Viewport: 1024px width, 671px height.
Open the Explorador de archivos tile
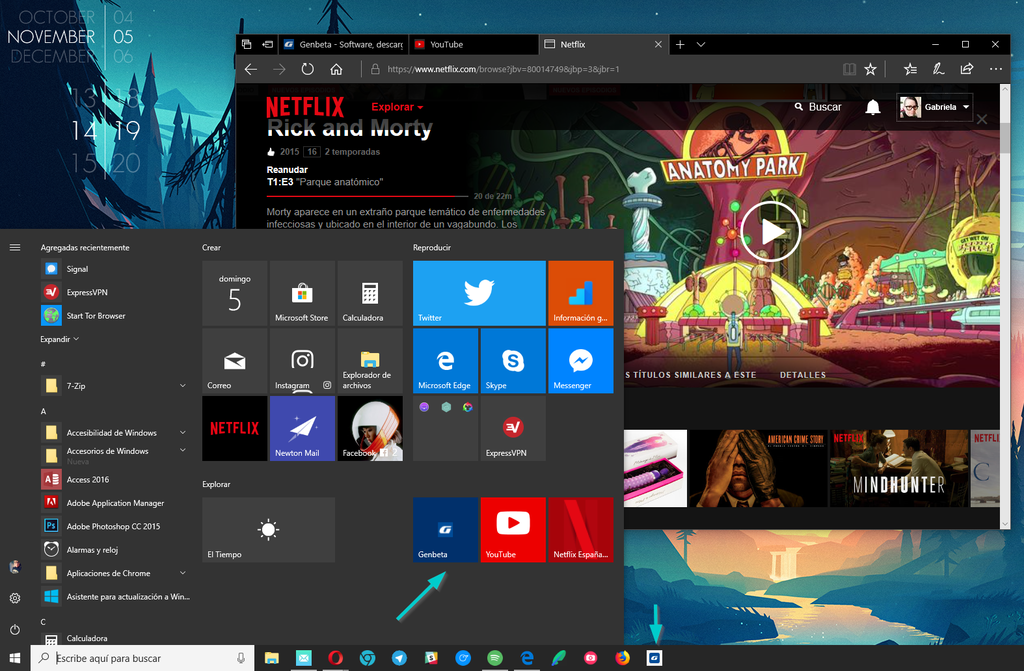coord(370,361)
